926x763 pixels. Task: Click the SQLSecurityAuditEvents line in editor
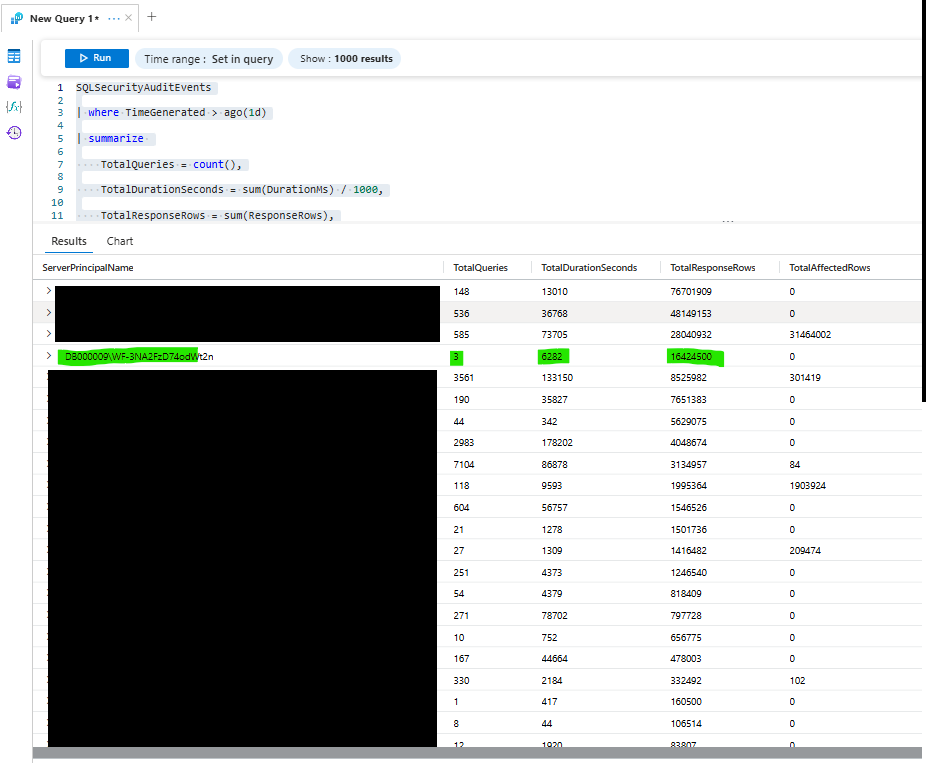tap(144, 87)
